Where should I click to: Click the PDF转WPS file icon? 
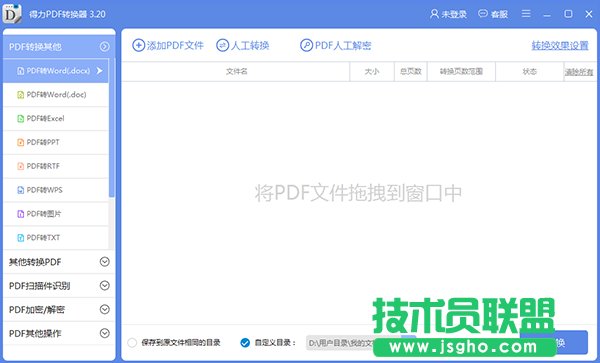21,190
